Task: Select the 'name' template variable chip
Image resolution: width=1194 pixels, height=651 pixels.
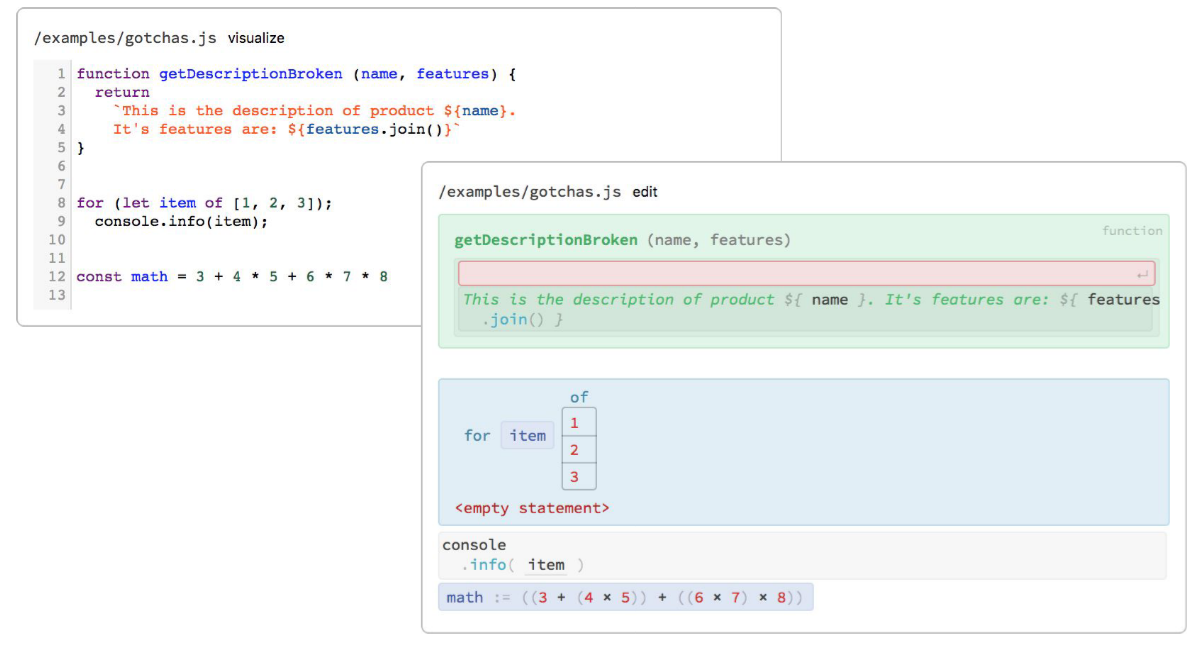Action: [x=830, y=299]
